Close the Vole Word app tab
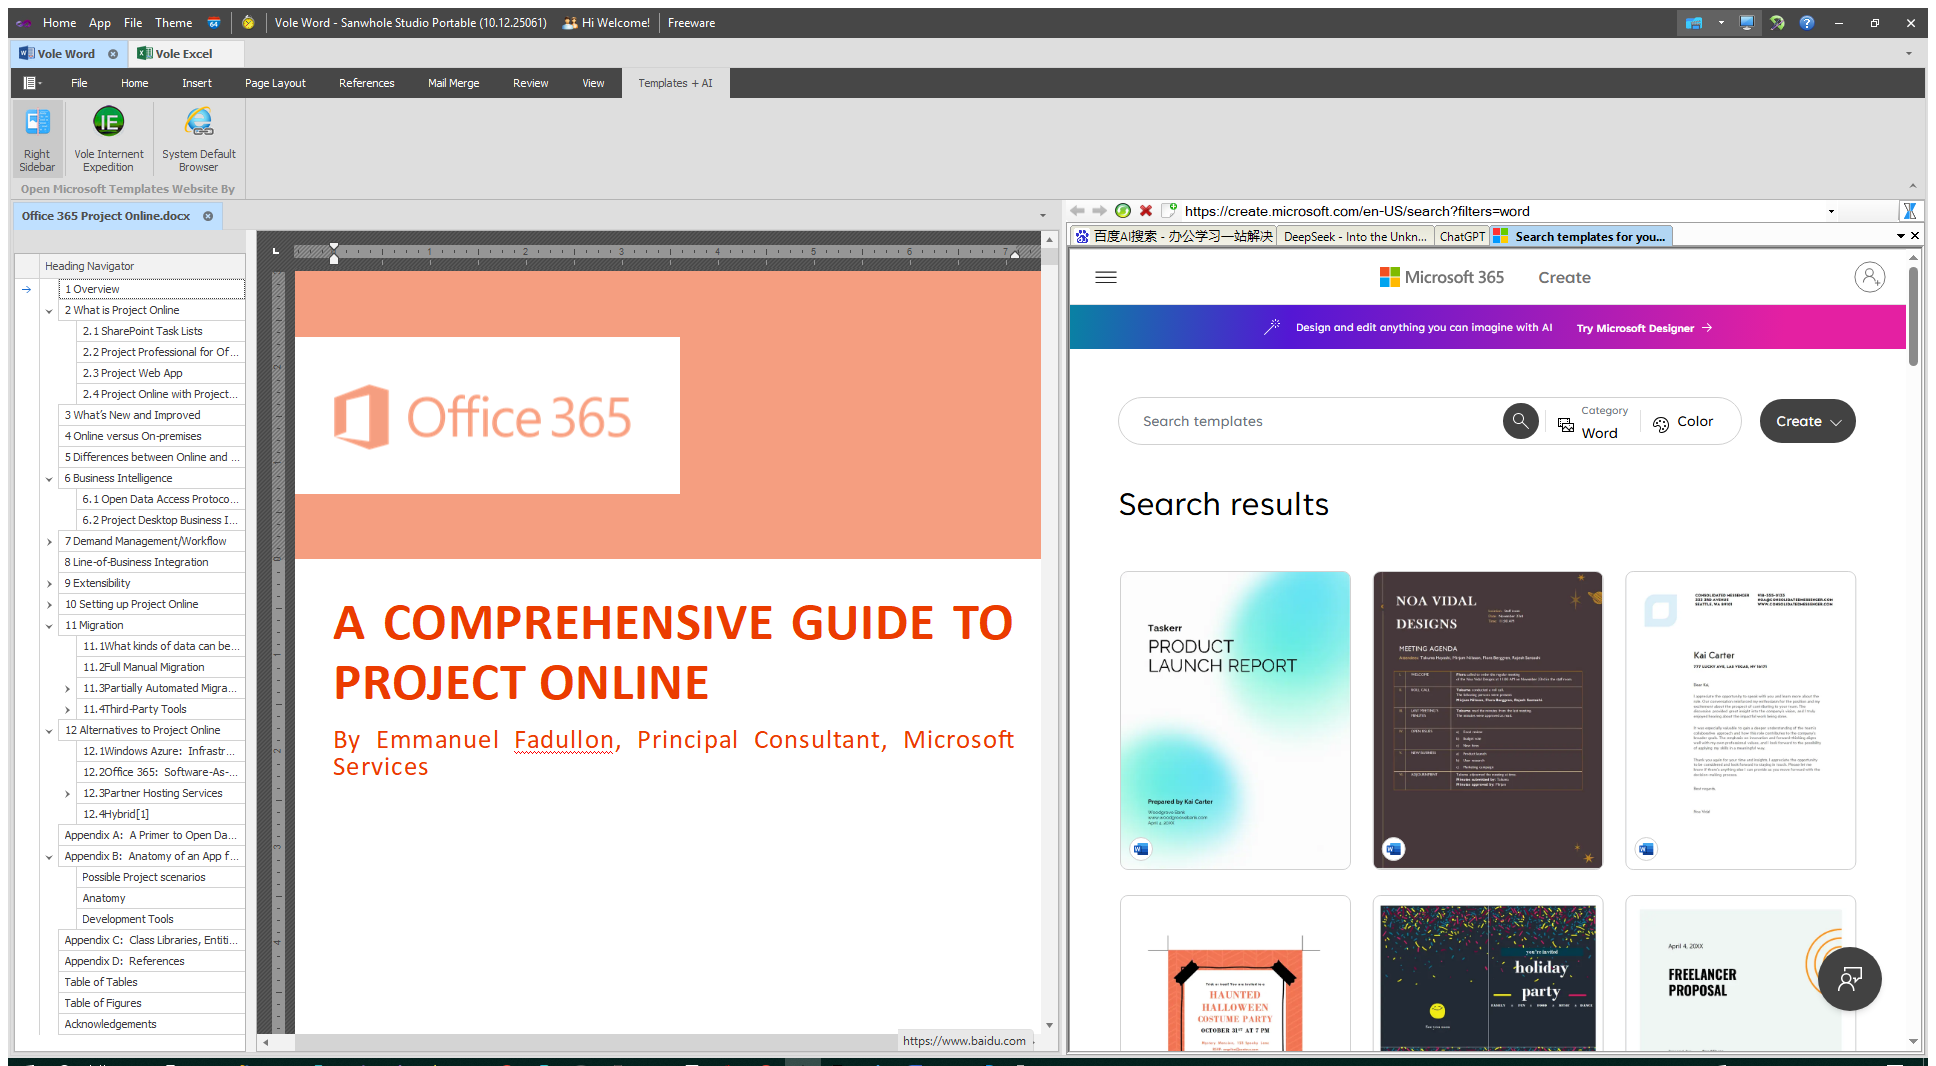Screen dimensions: 1936x1066 click(113, 54)
